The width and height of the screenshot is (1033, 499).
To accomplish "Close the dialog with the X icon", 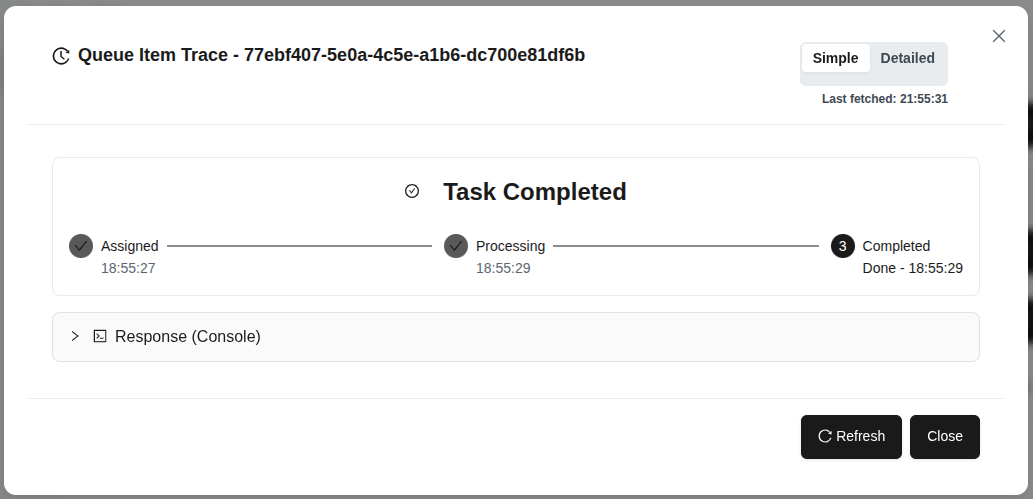I will pos(998,36).
